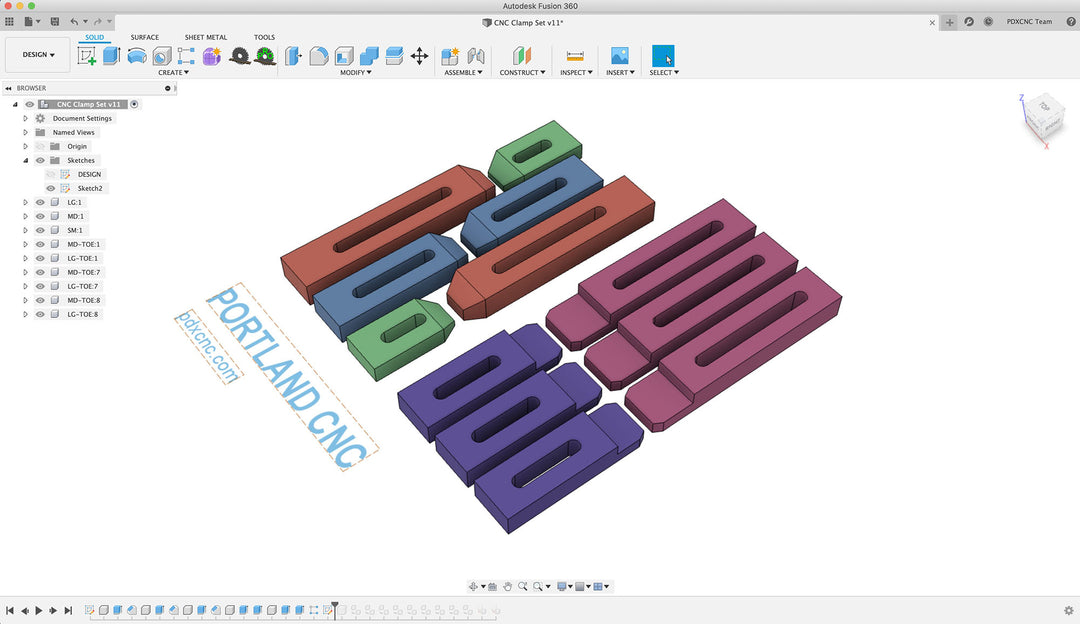Open the PDXCNC Team account menu
Image resolution: width=1080 pixels, height=624 pixels.
(1029, 21)
